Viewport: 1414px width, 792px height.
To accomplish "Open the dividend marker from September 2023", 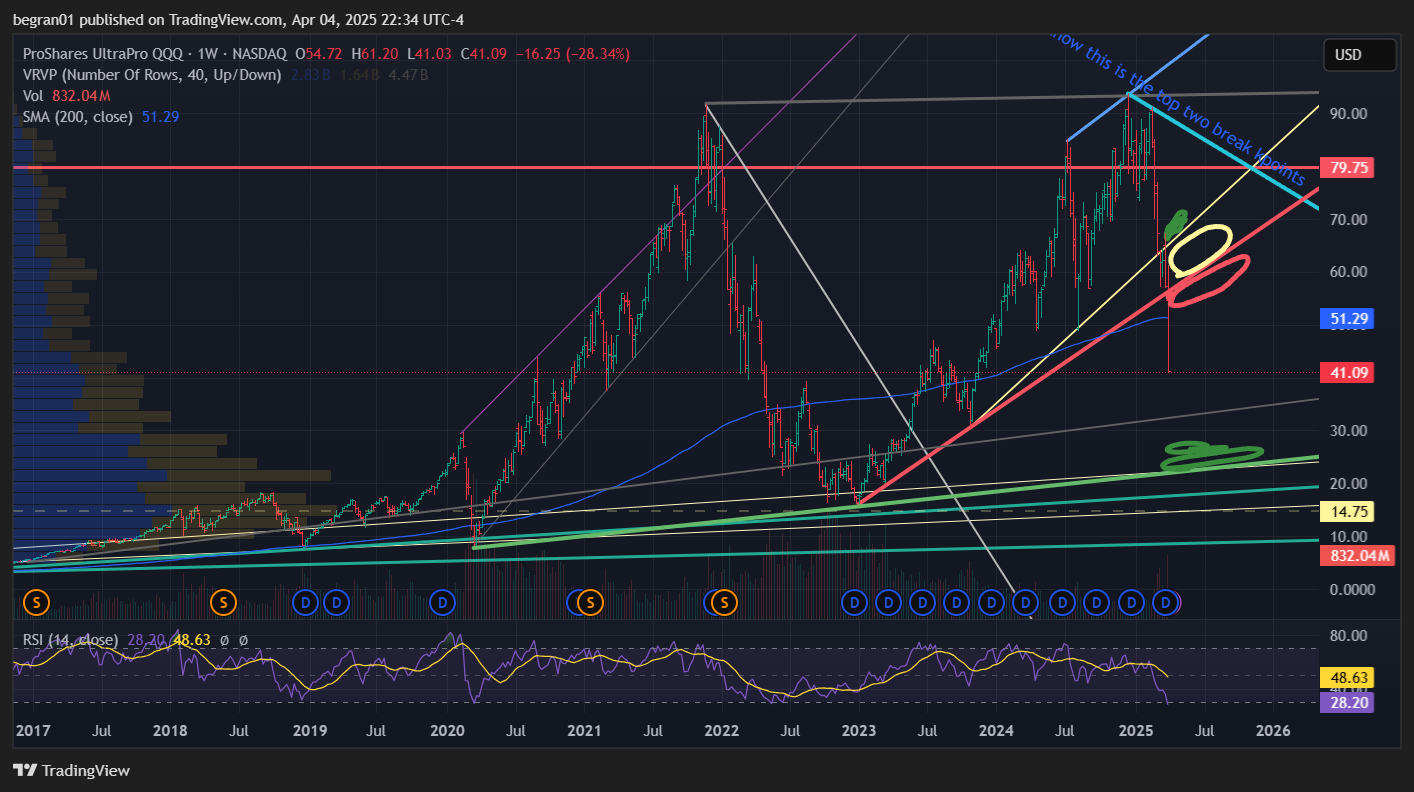I will (957, 602).
